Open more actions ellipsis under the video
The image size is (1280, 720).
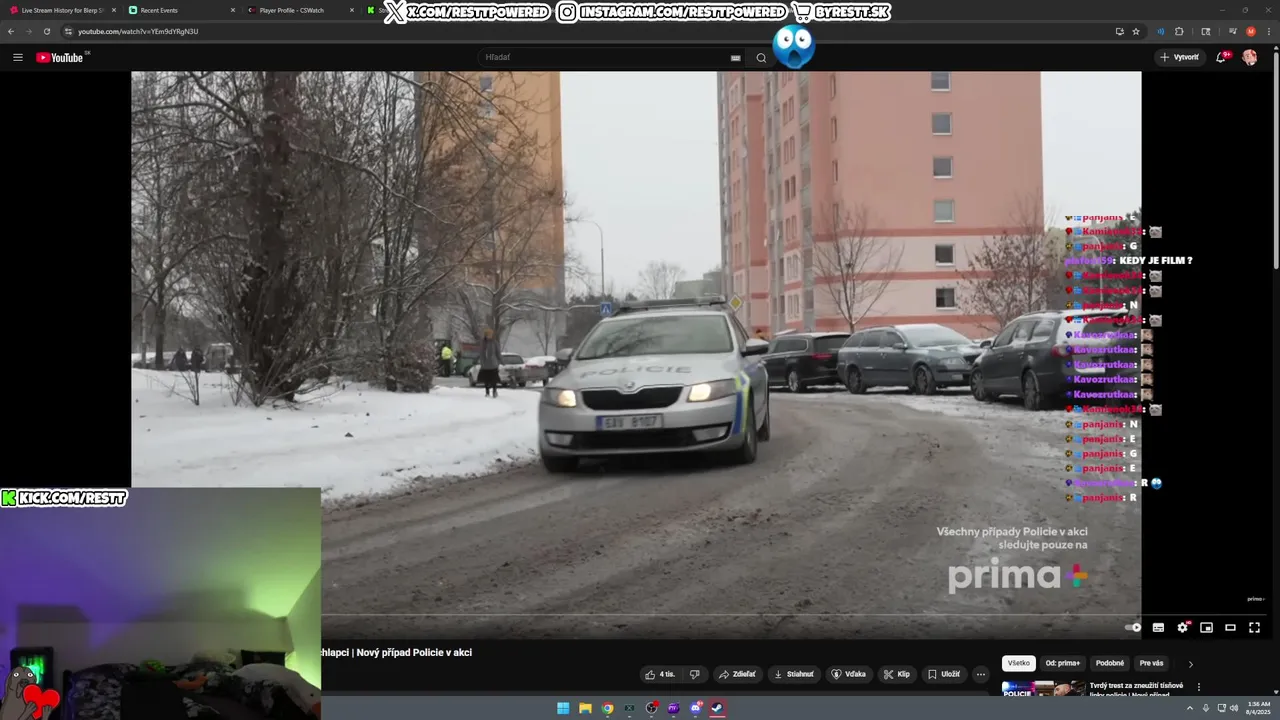point(981,674)
